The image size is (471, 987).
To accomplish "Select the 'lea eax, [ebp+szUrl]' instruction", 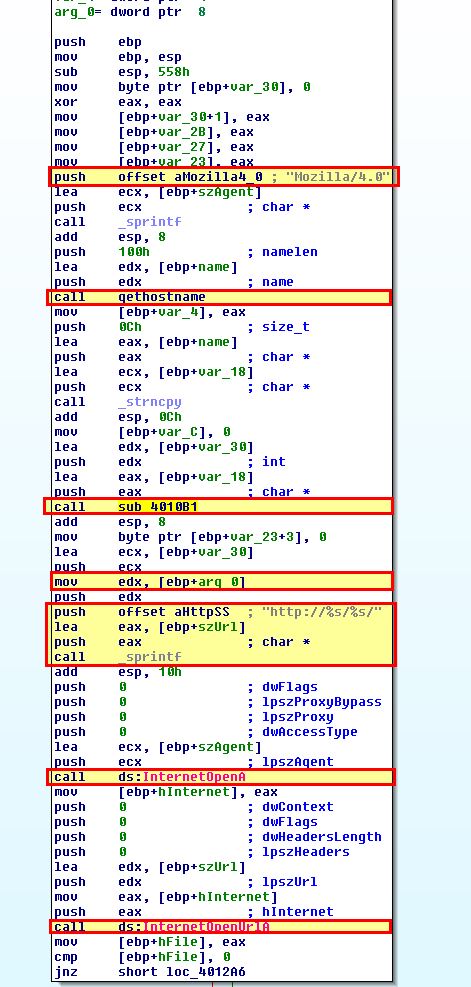I will (x=150, y=627).
